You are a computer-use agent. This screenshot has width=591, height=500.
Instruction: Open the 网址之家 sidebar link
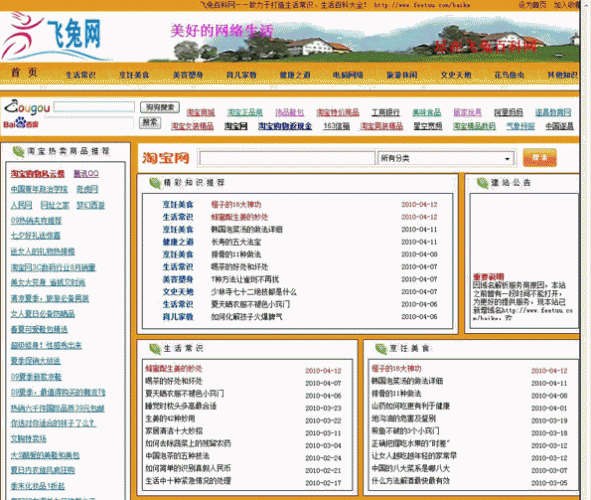pyautogui.click(x=55, y=205)
